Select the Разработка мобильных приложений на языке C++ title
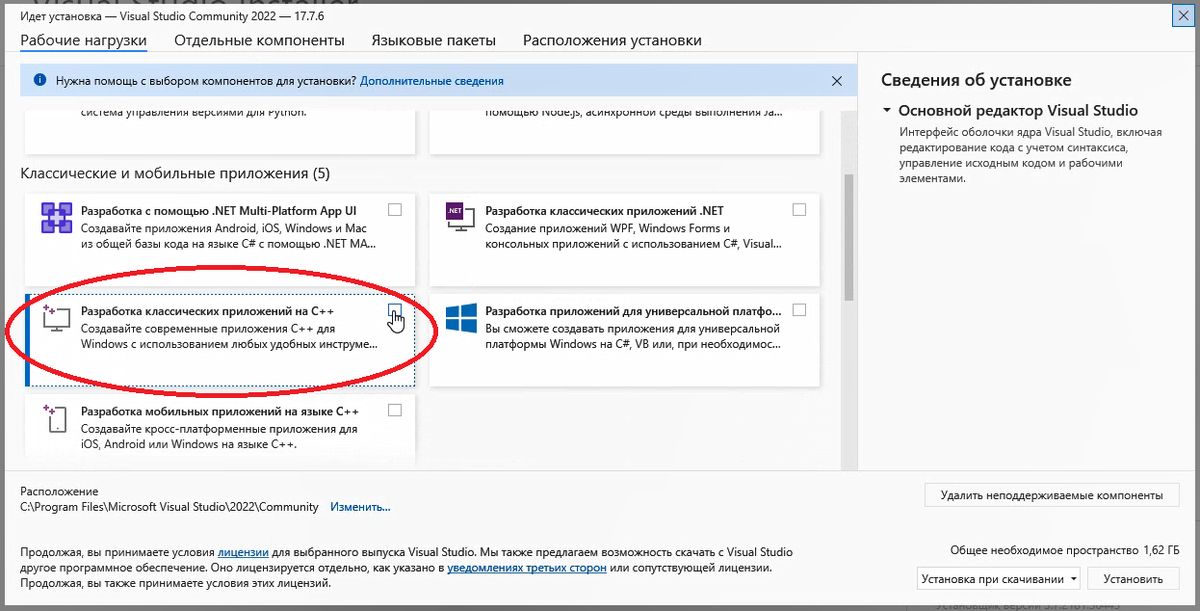Viewport: 1200px width, 611px height. coord(220,411)
